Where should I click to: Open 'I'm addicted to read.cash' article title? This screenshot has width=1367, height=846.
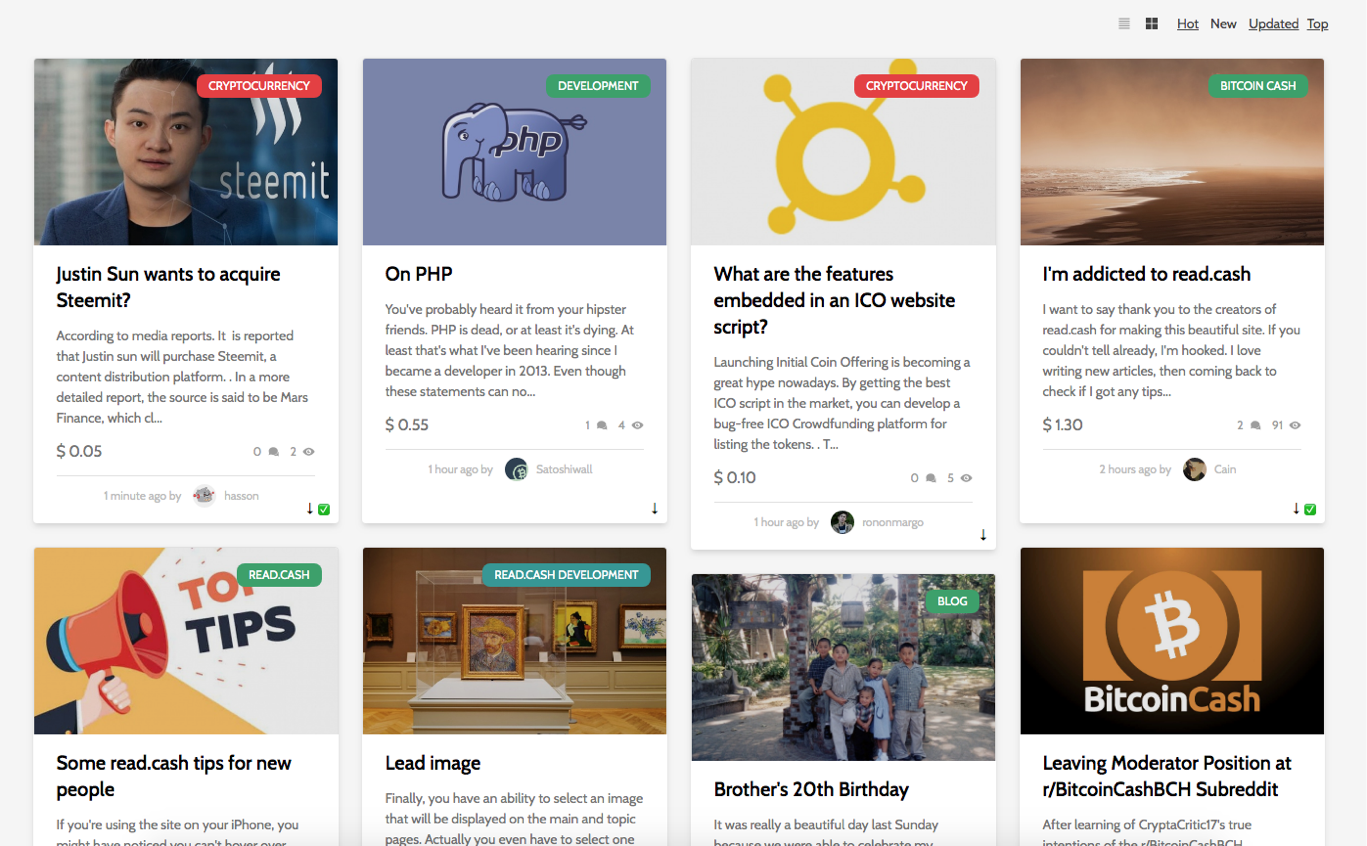[x=1147, y=274]
